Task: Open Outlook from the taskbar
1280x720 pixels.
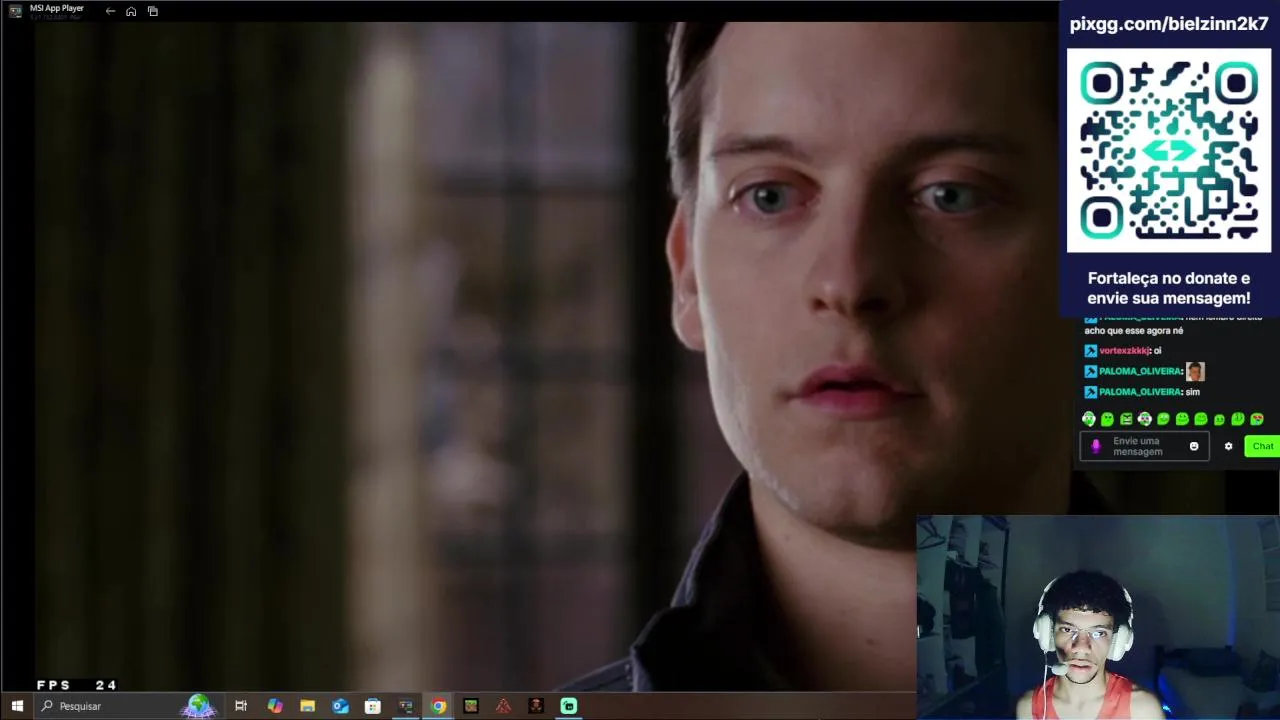Action: tap(340, 706)
